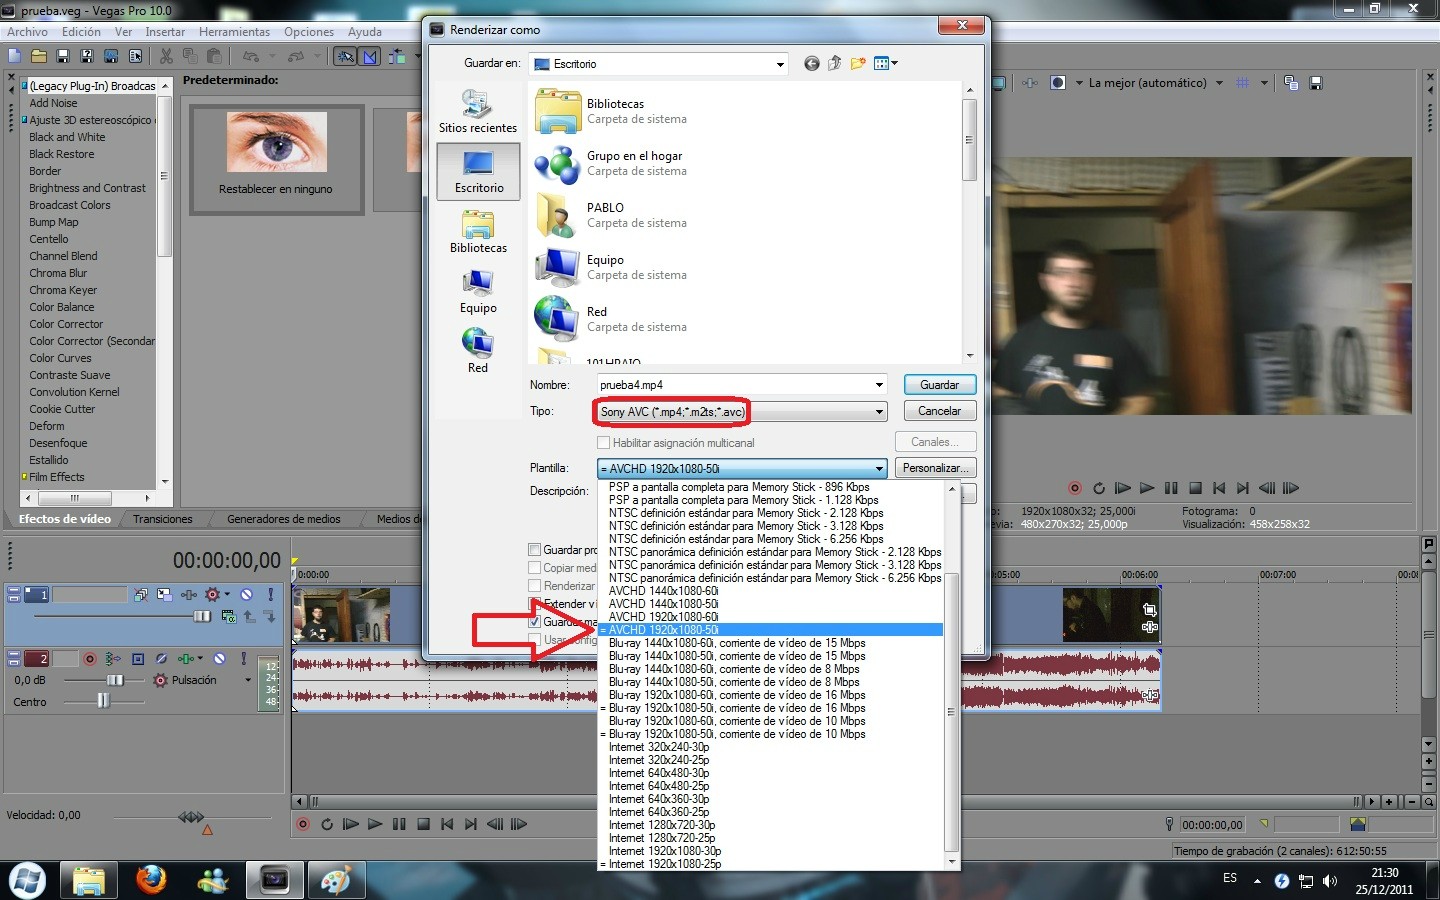Click the Cut scissors icon in the toolbar
1440x900 pixels.
(166, 57)
